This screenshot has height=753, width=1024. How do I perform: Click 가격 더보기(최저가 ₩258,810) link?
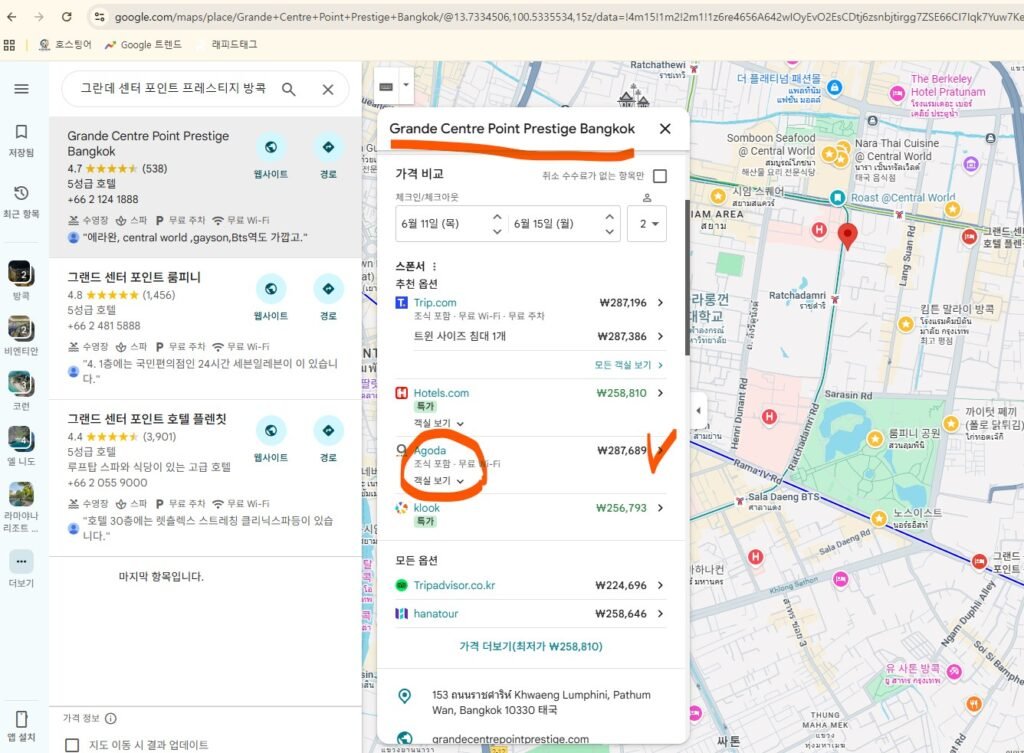coord(531,647)
